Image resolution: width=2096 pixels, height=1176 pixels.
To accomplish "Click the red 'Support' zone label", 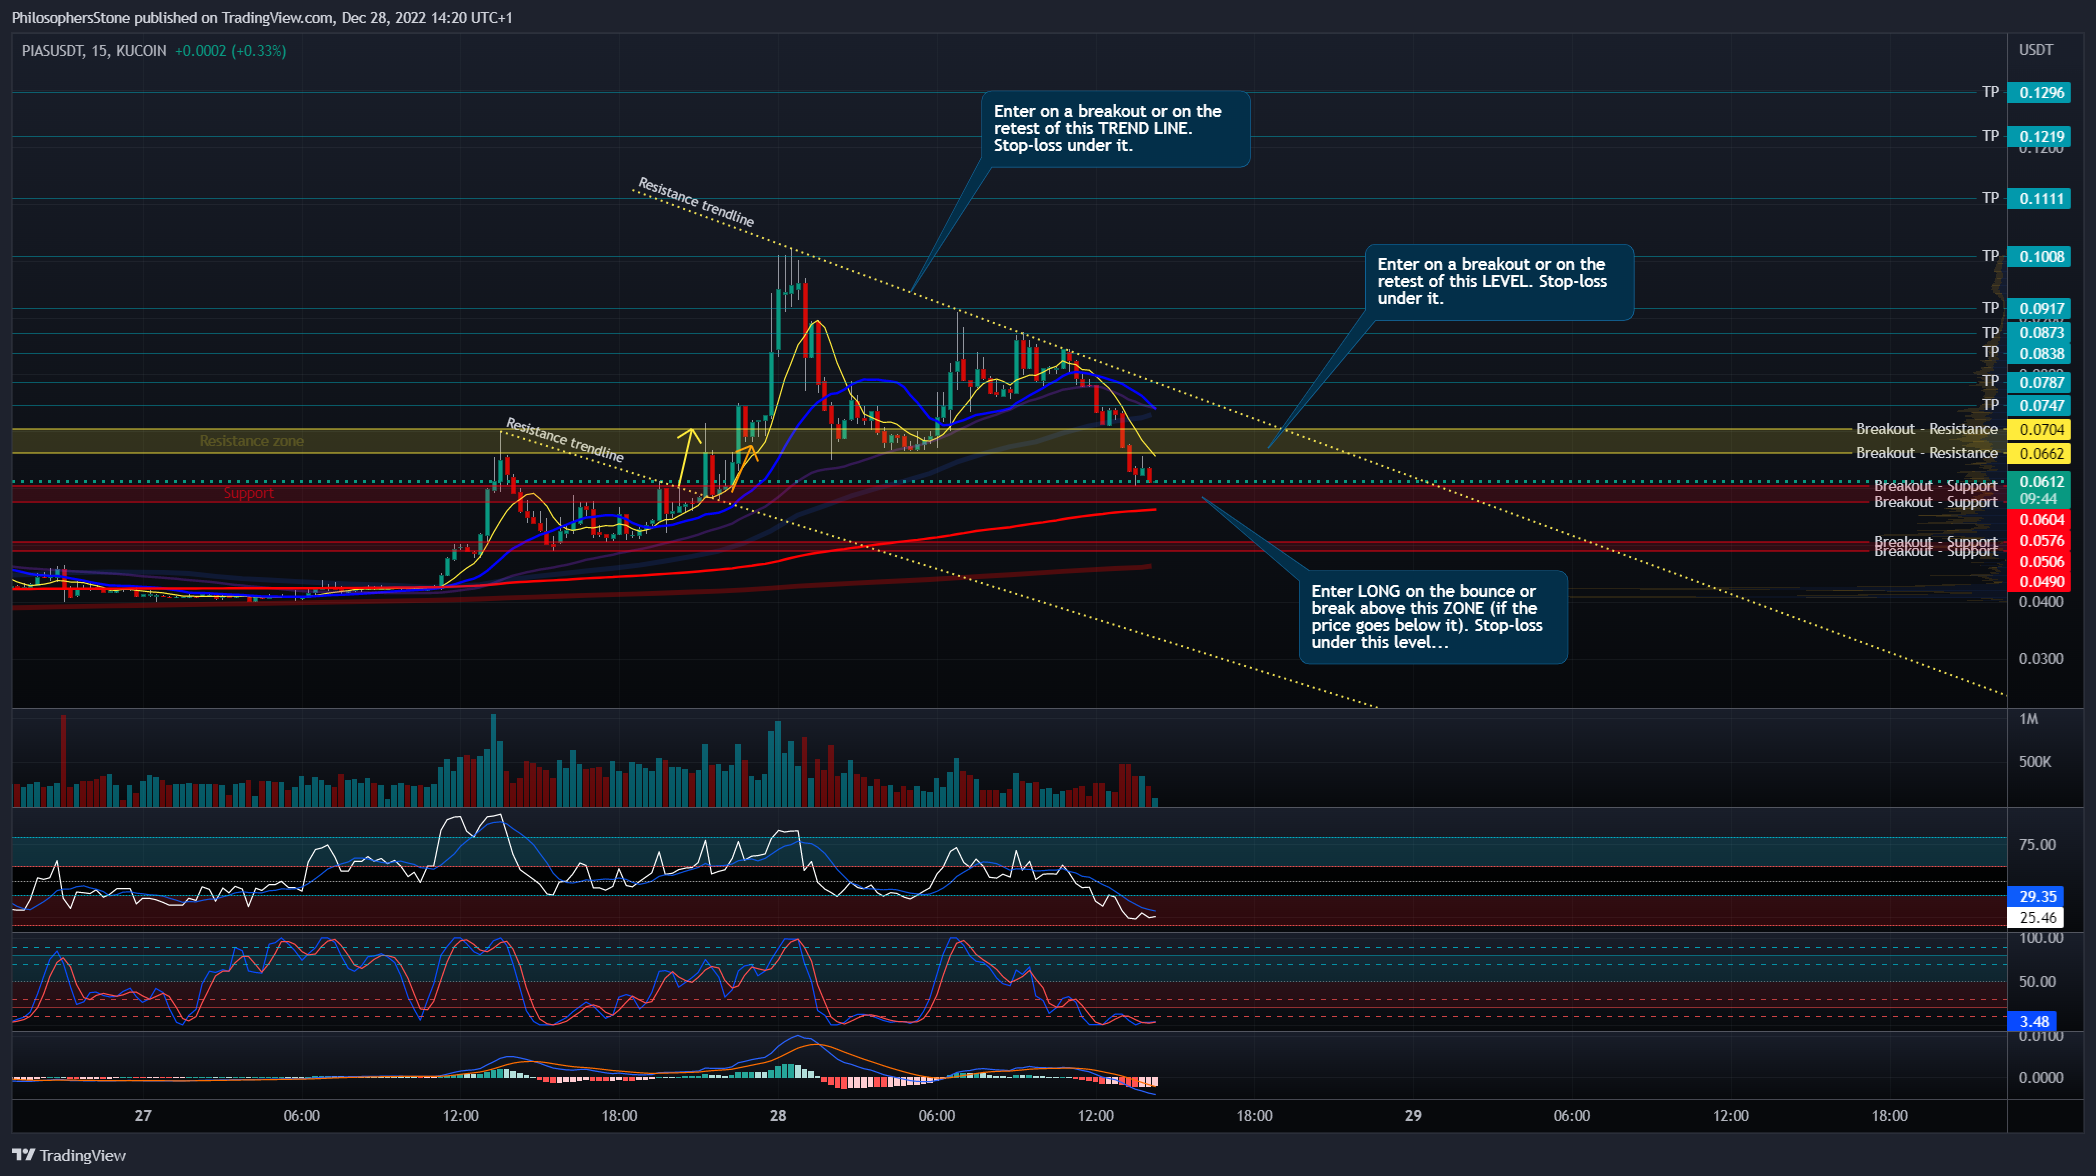I will click(x=248, y=493).
